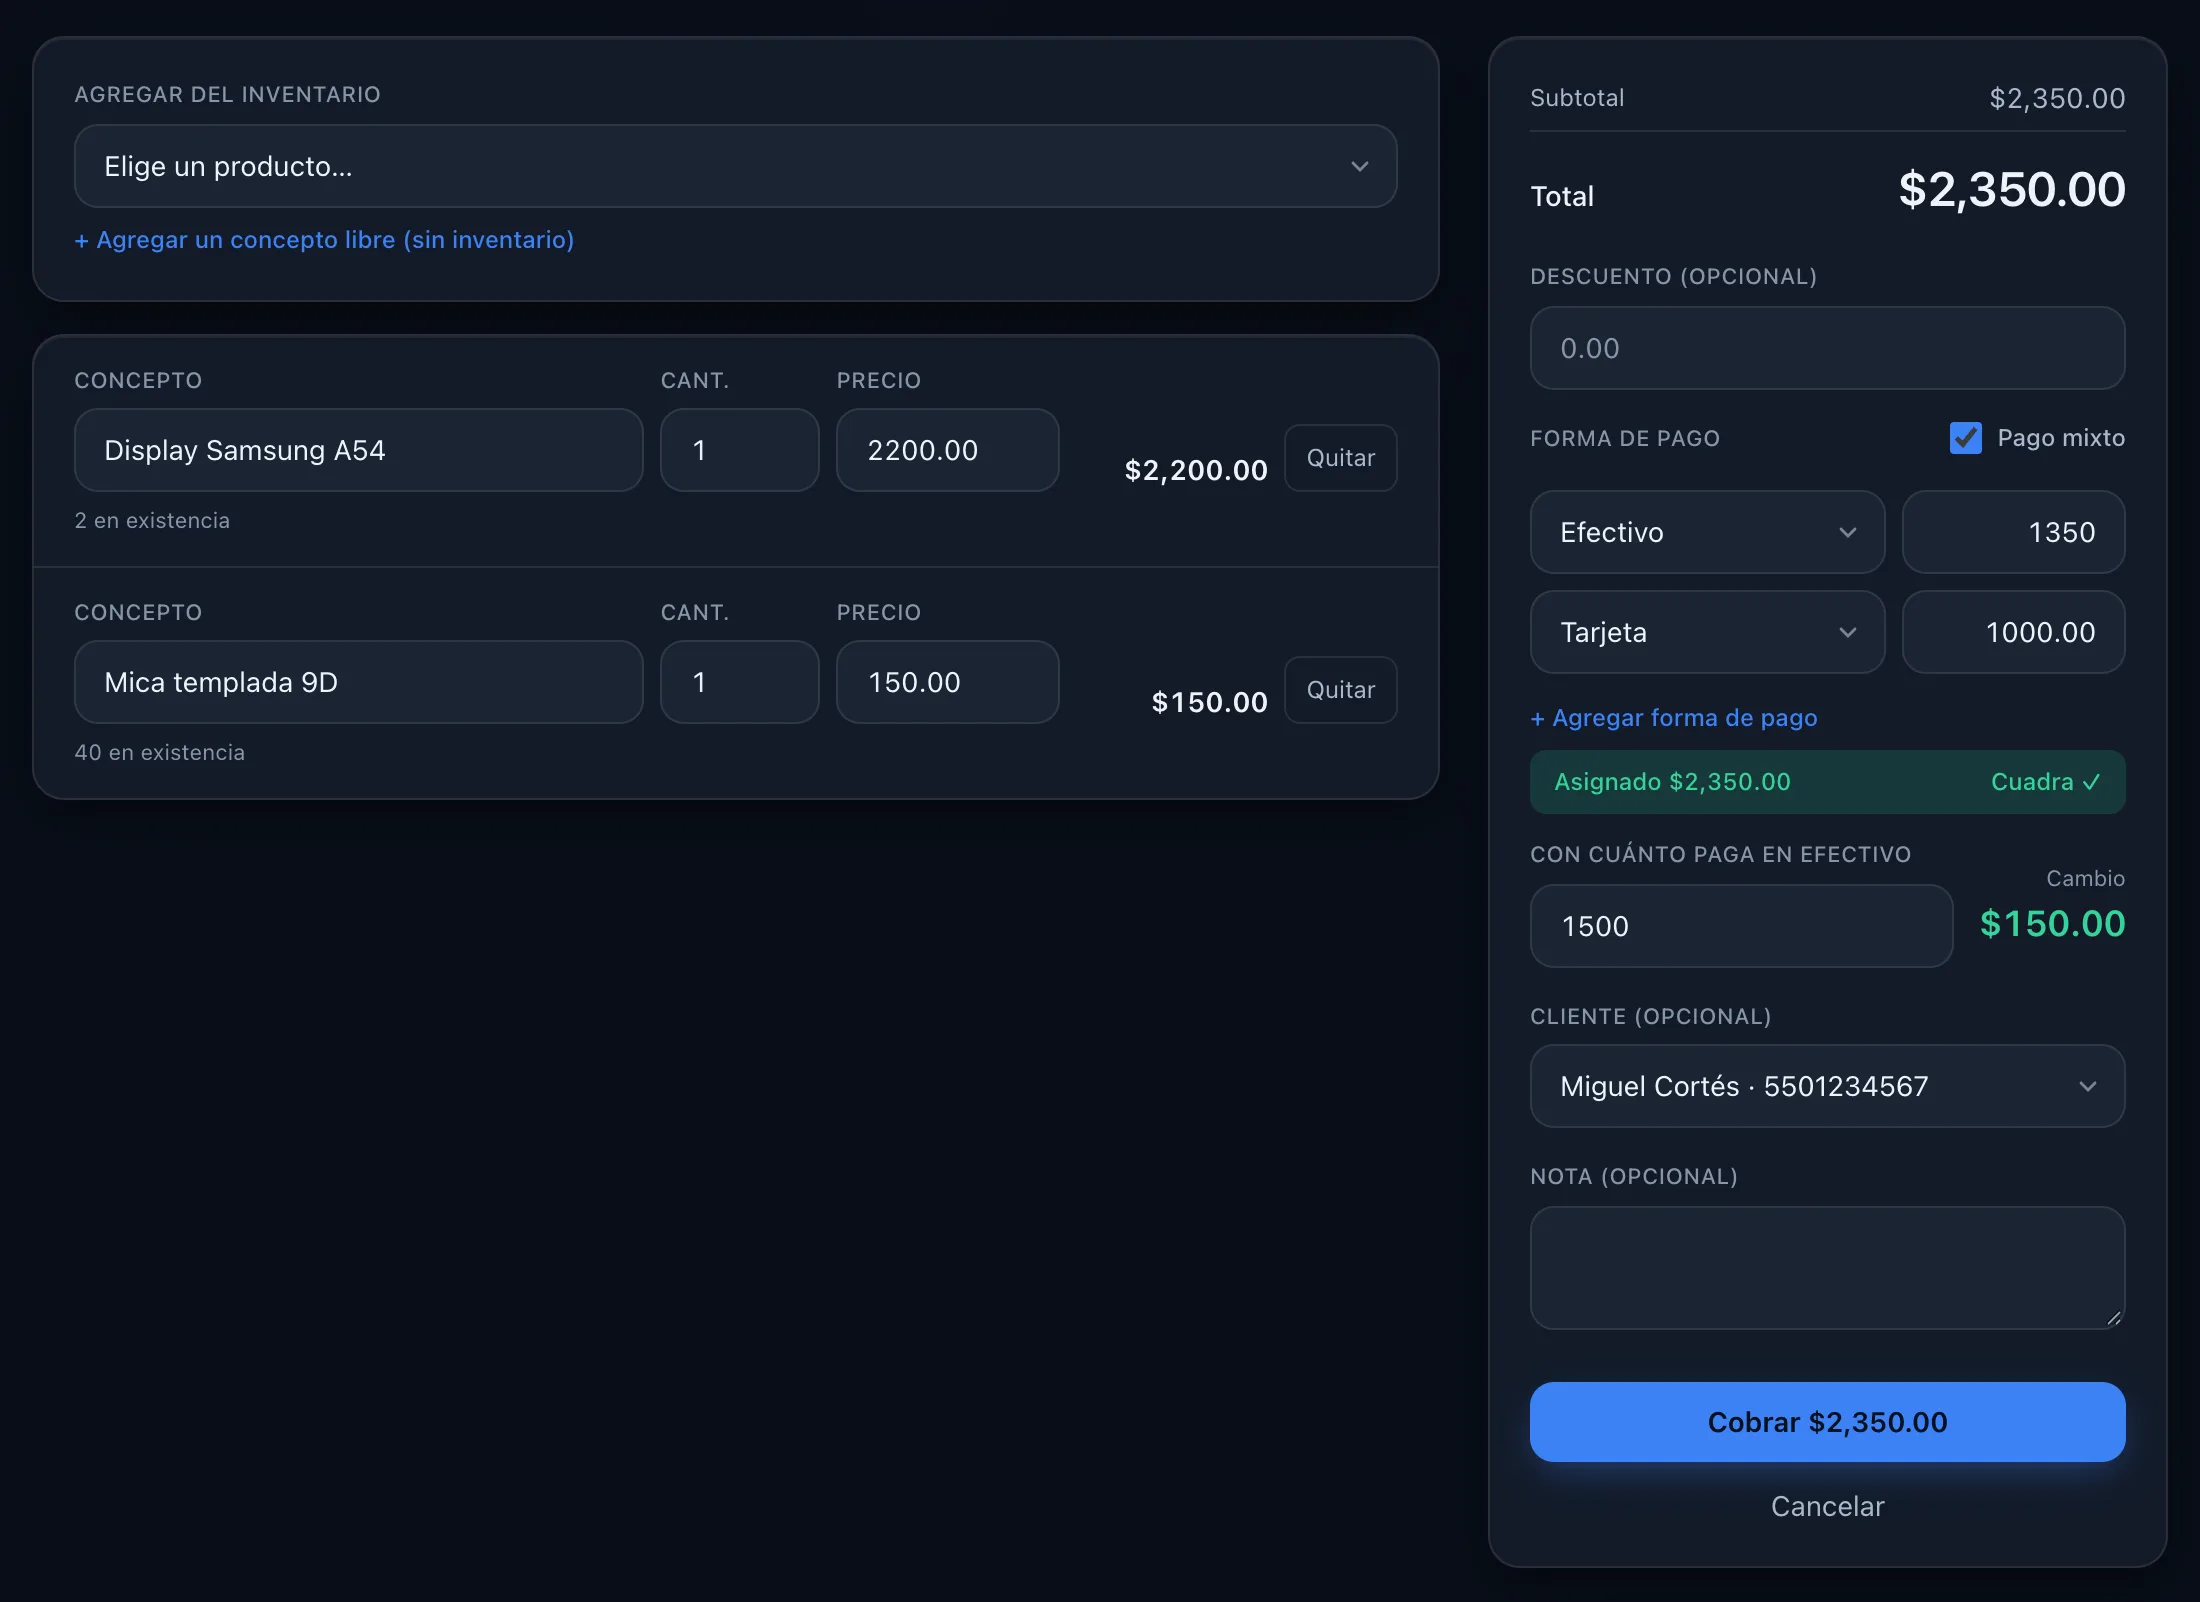The width and height of the screenshot is (2200, 1602).
Task: Click the 'Asignado $2,350.00' status text
Action: (x=1672, y=782)
